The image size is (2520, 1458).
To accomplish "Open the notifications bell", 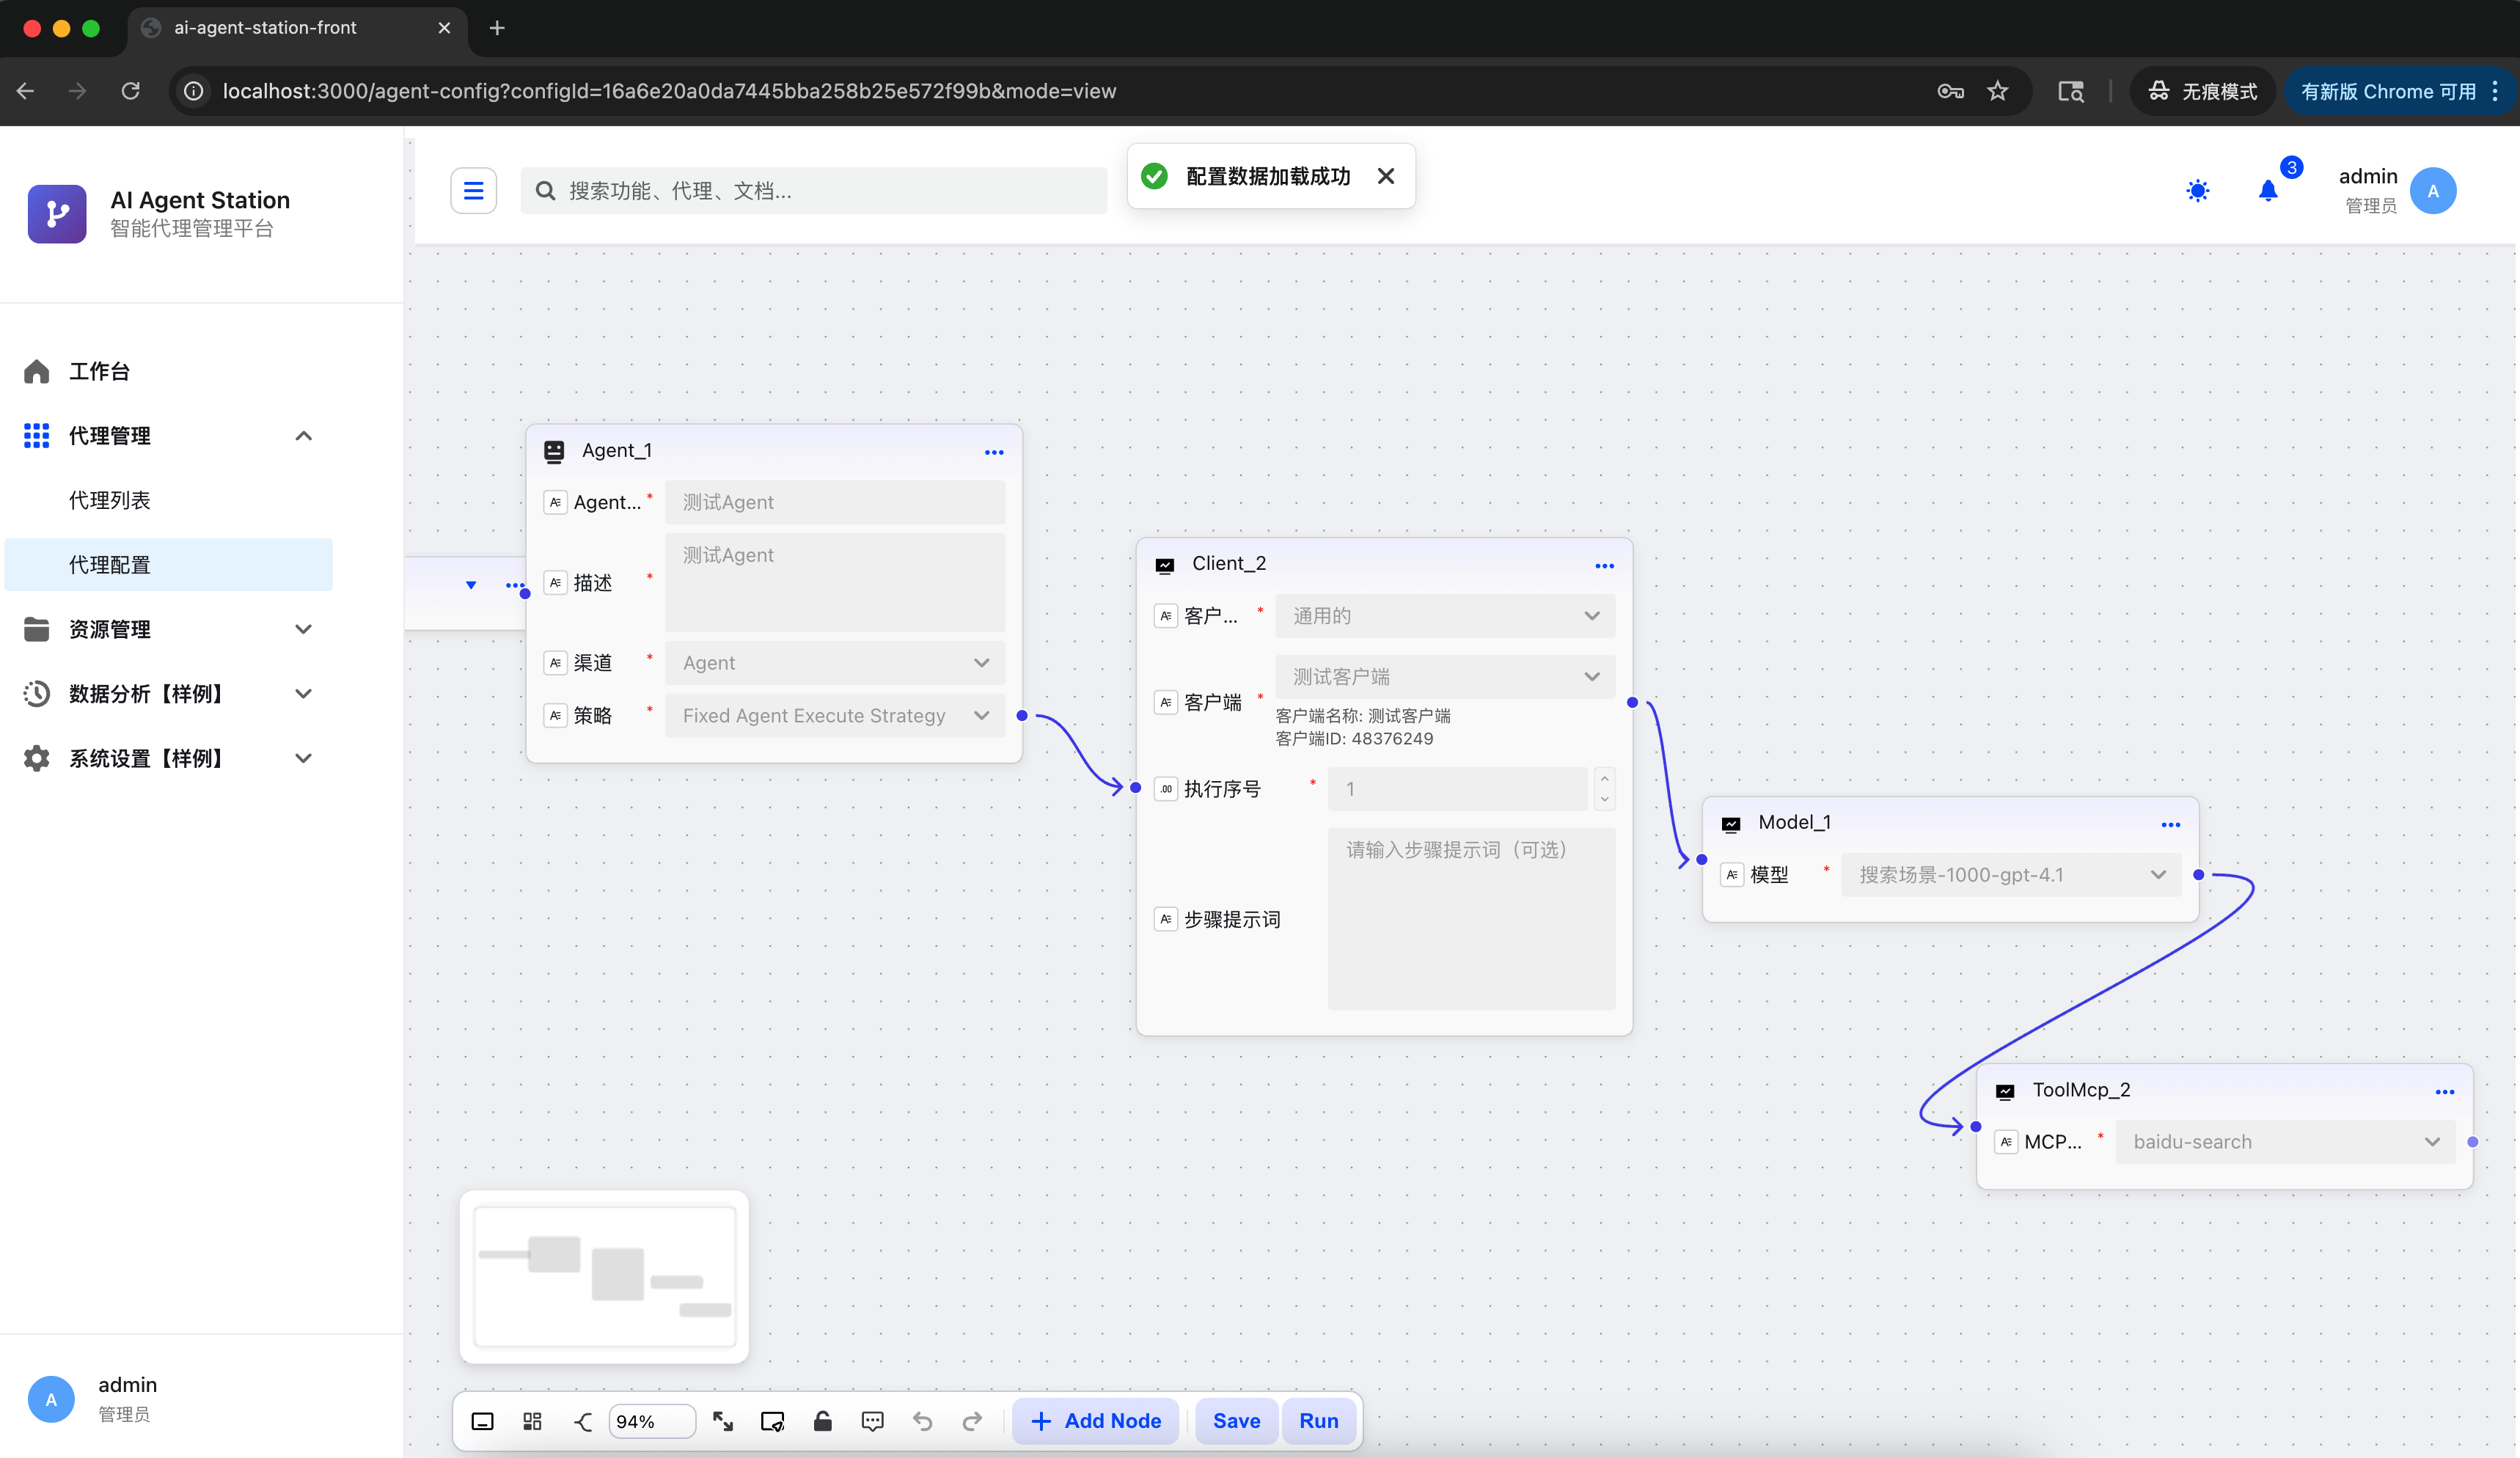I will point(2268,190).
